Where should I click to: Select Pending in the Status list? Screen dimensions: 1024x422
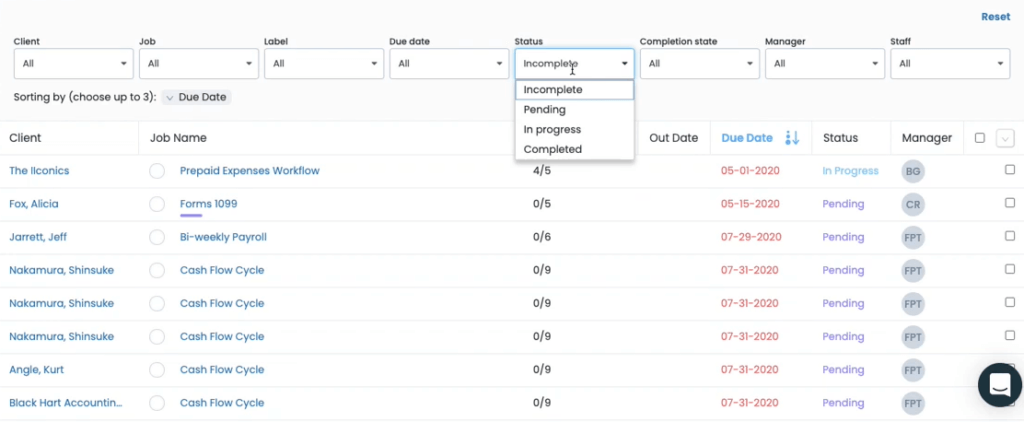click(575, 110)
